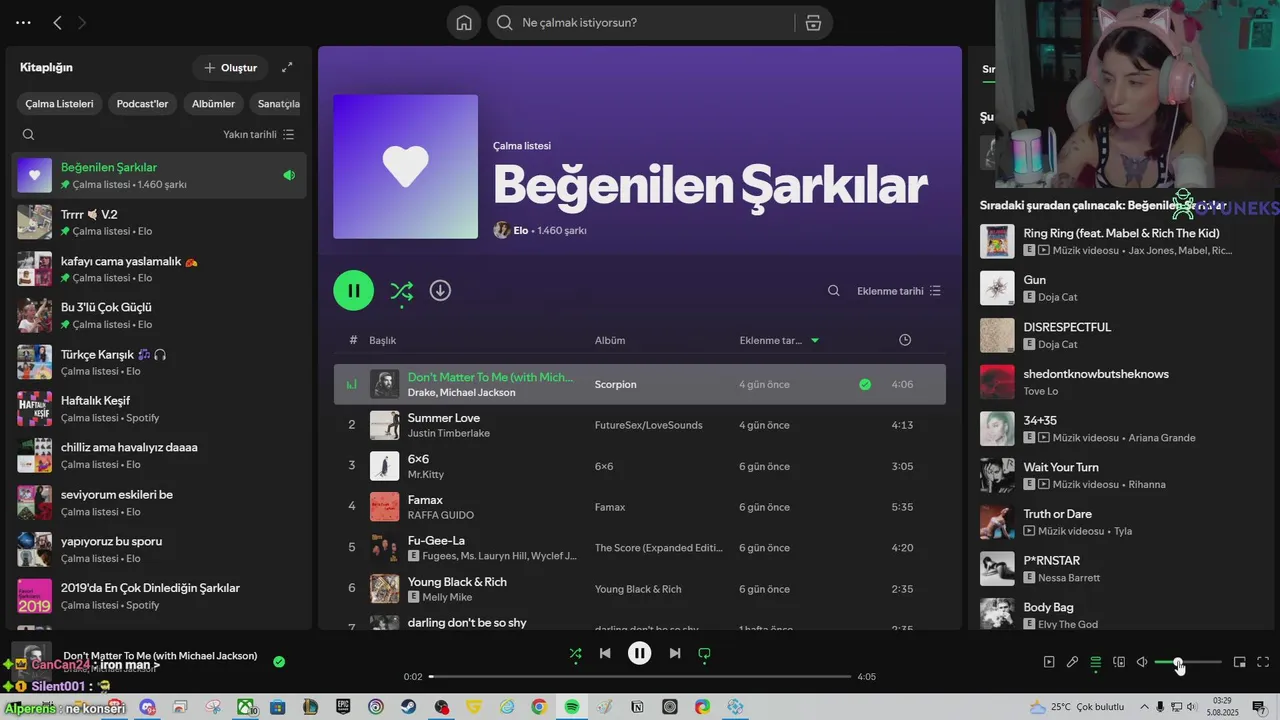1280x720 pixels.
Task: Toggle shuffle beside the playlist play button
Action: click(x=401, y=291)
